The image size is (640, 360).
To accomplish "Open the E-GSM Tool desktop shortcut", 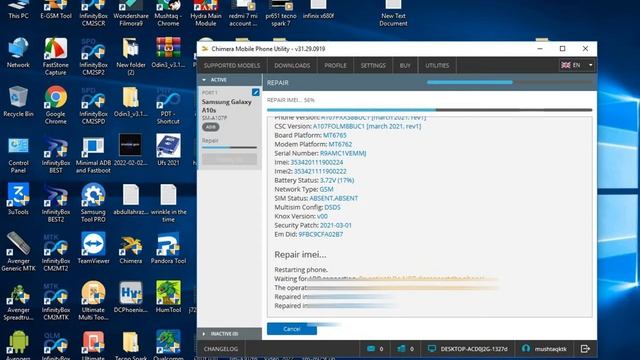I will 56,9.
